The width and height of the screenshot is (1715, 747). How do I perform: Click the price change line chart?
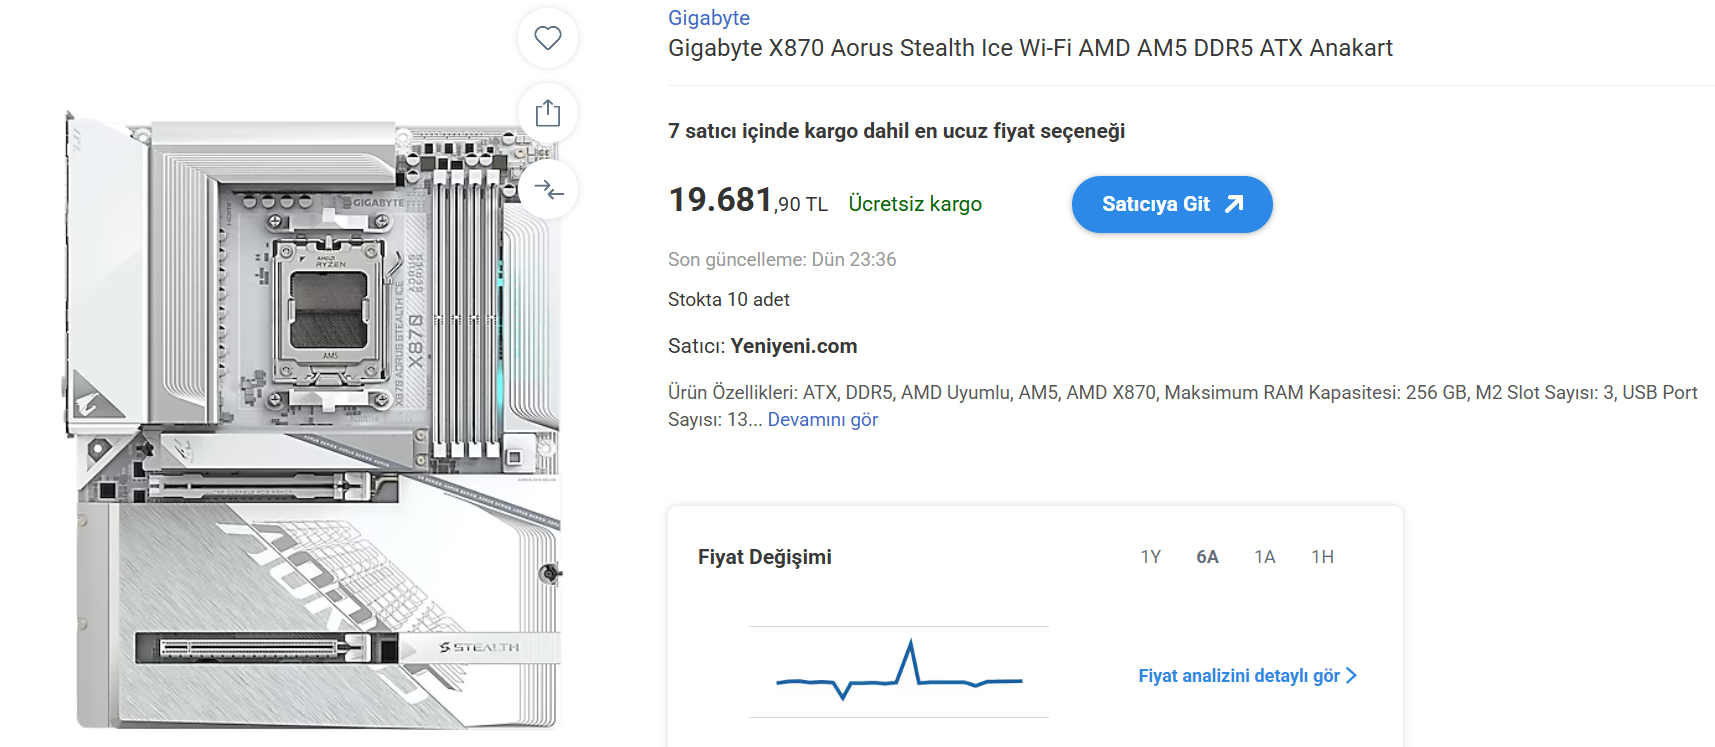(899, 671)
